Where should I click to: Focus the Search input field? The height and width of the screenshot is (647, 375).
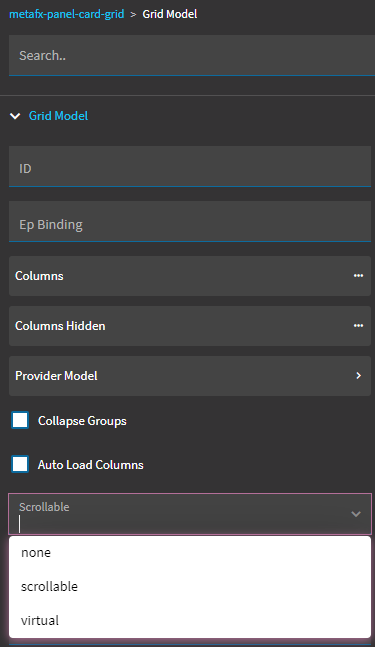192,55
